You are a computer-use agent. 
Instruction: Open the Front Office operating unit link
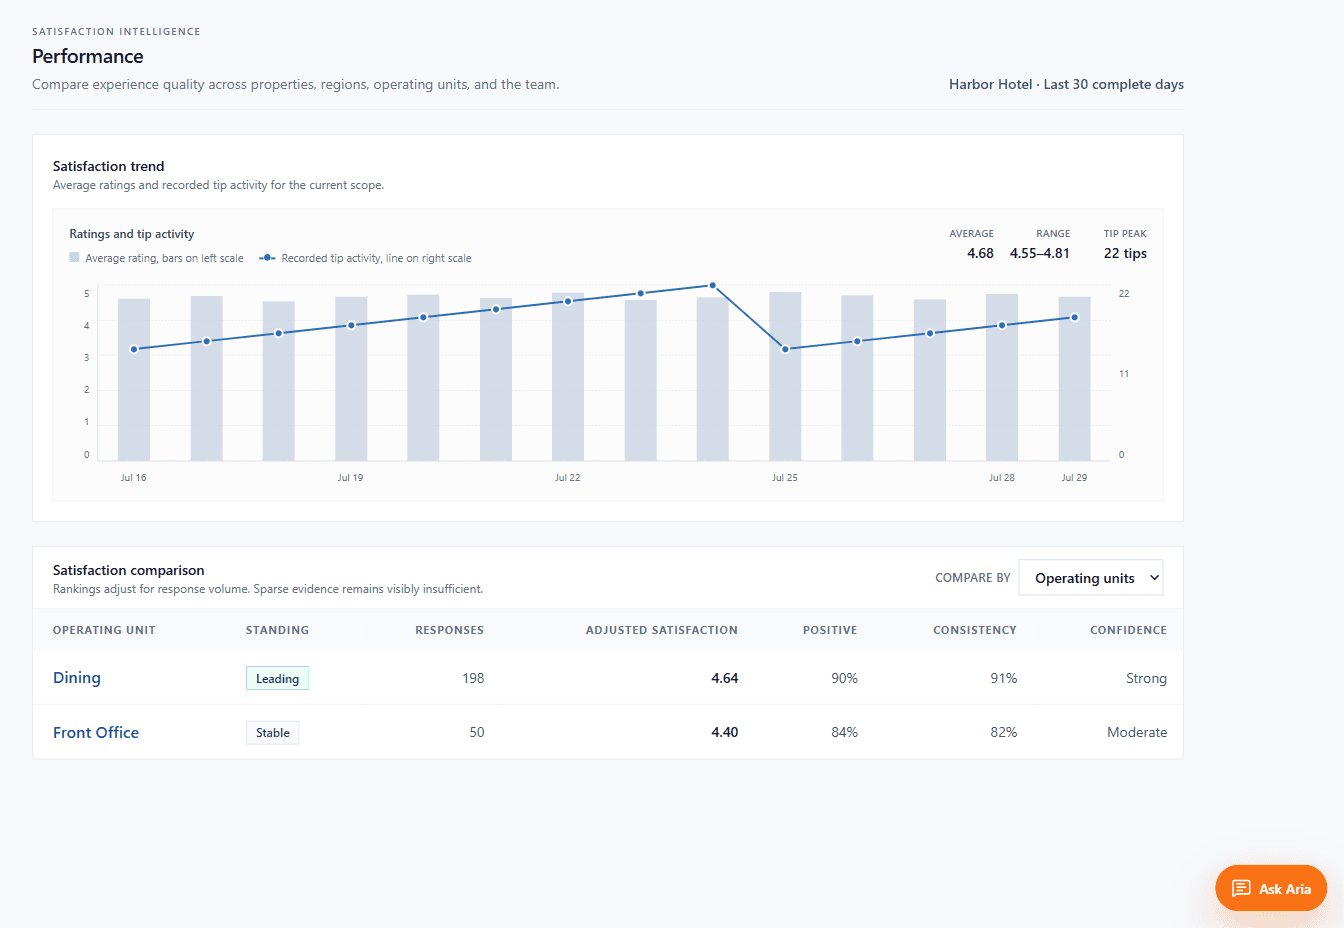click(96, 733)
